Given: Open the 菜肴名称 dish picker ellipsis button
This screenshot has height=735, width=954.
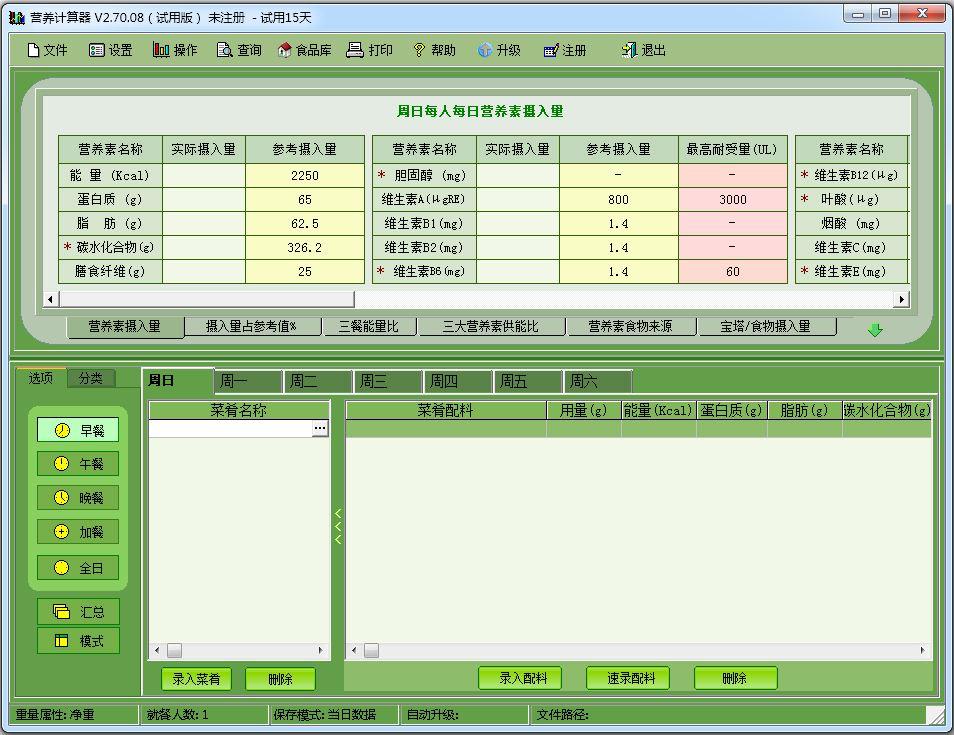Looking at the screenshot, I should (x=320, y=428).
